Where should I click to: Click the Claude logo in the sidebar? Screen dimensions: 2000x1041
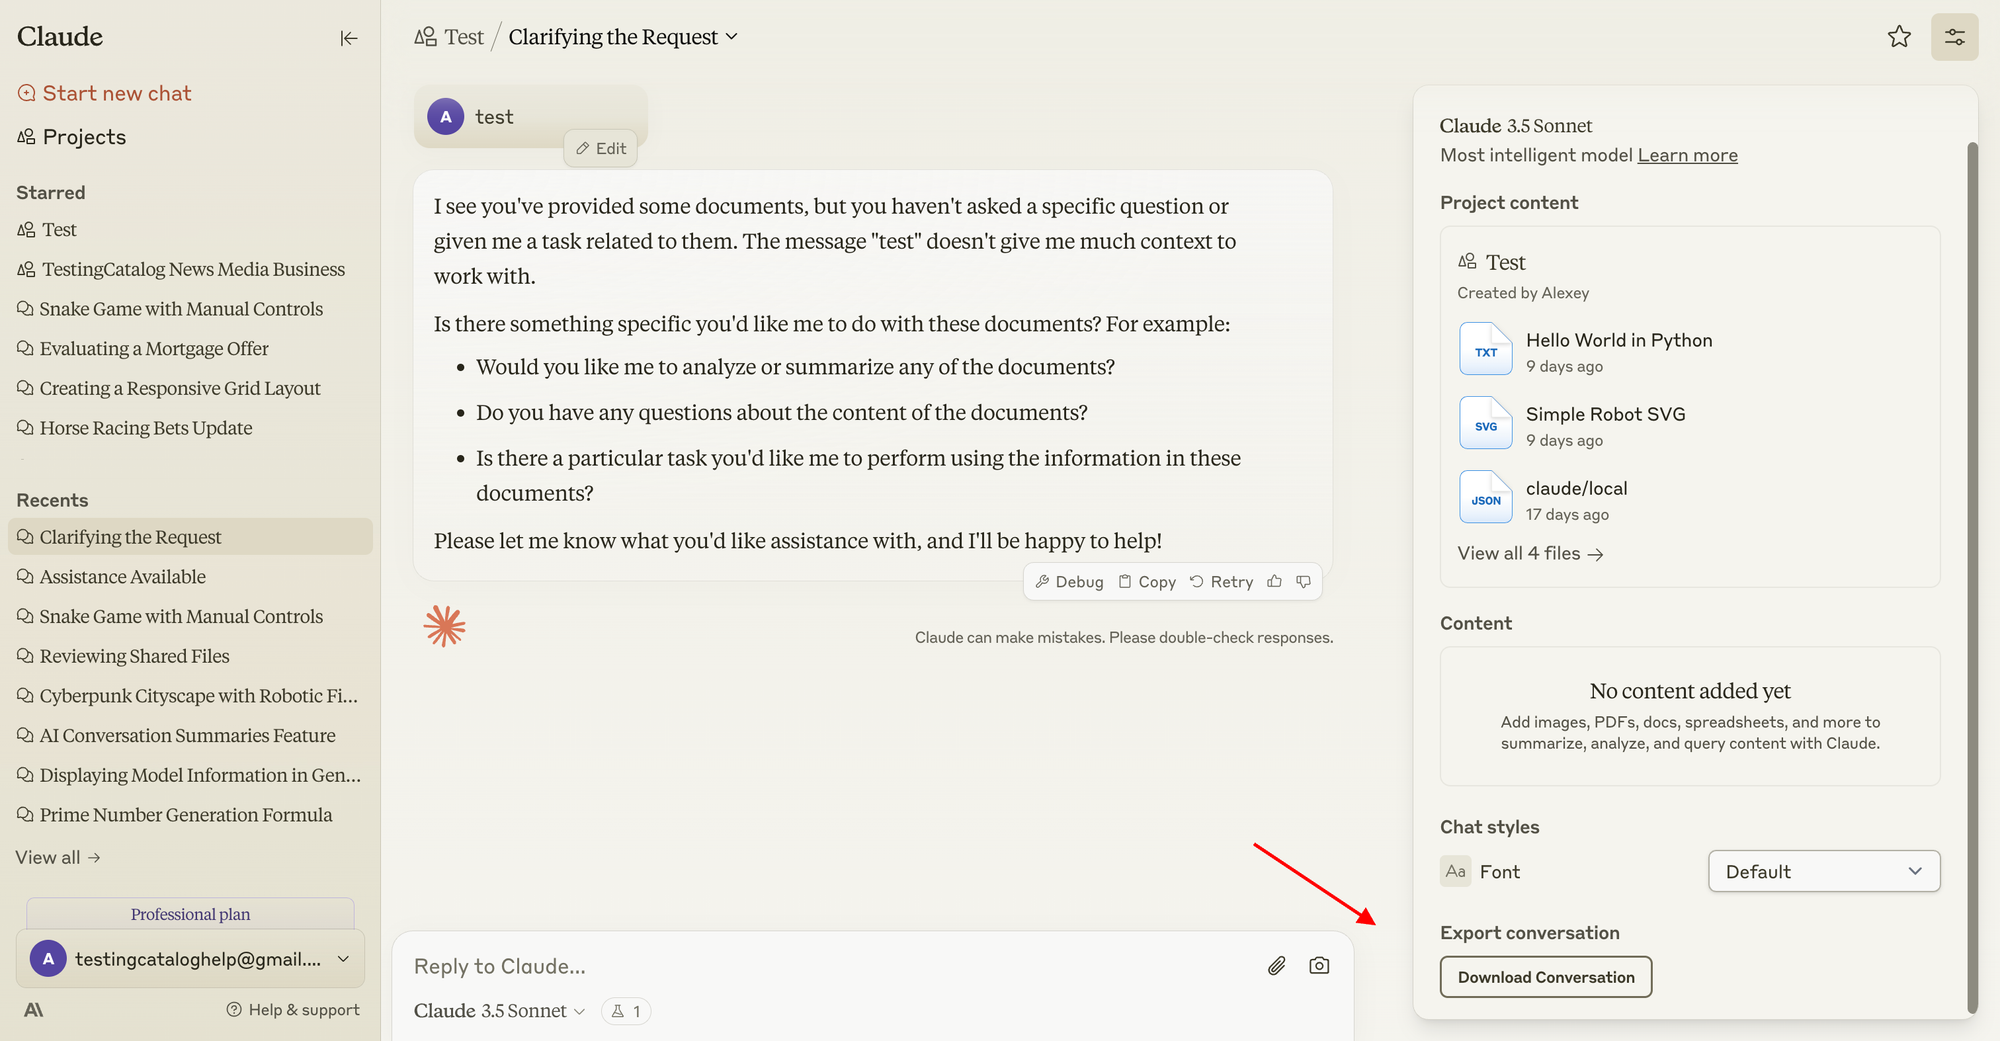(60, 37)
